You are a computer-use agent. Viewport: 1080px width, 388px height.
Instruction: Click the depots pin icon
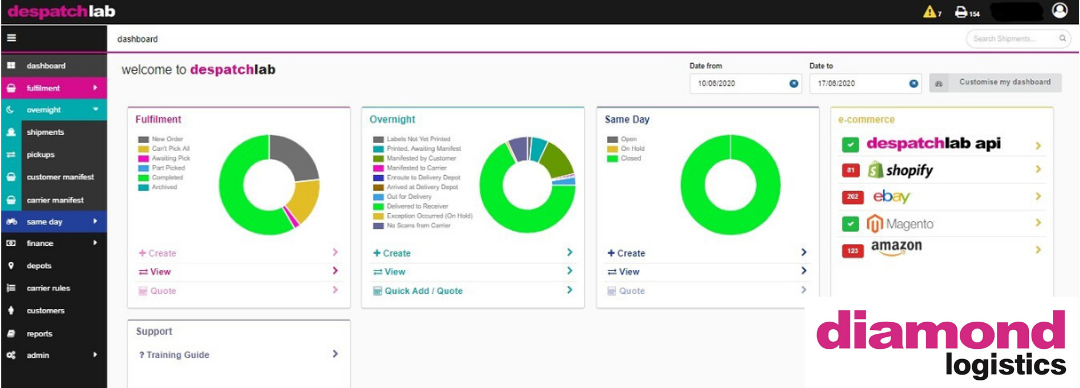click(12, 265)
